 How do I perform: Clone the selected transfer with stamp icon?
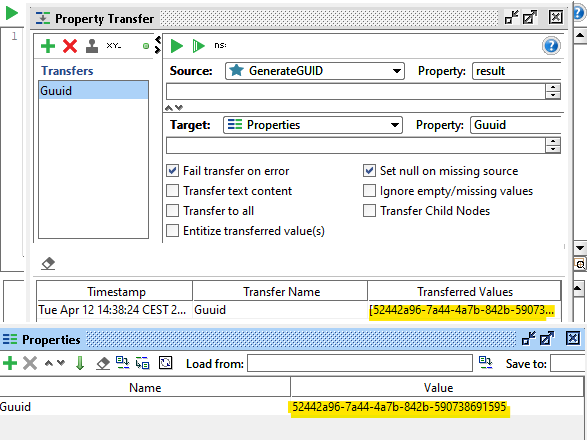92,46
